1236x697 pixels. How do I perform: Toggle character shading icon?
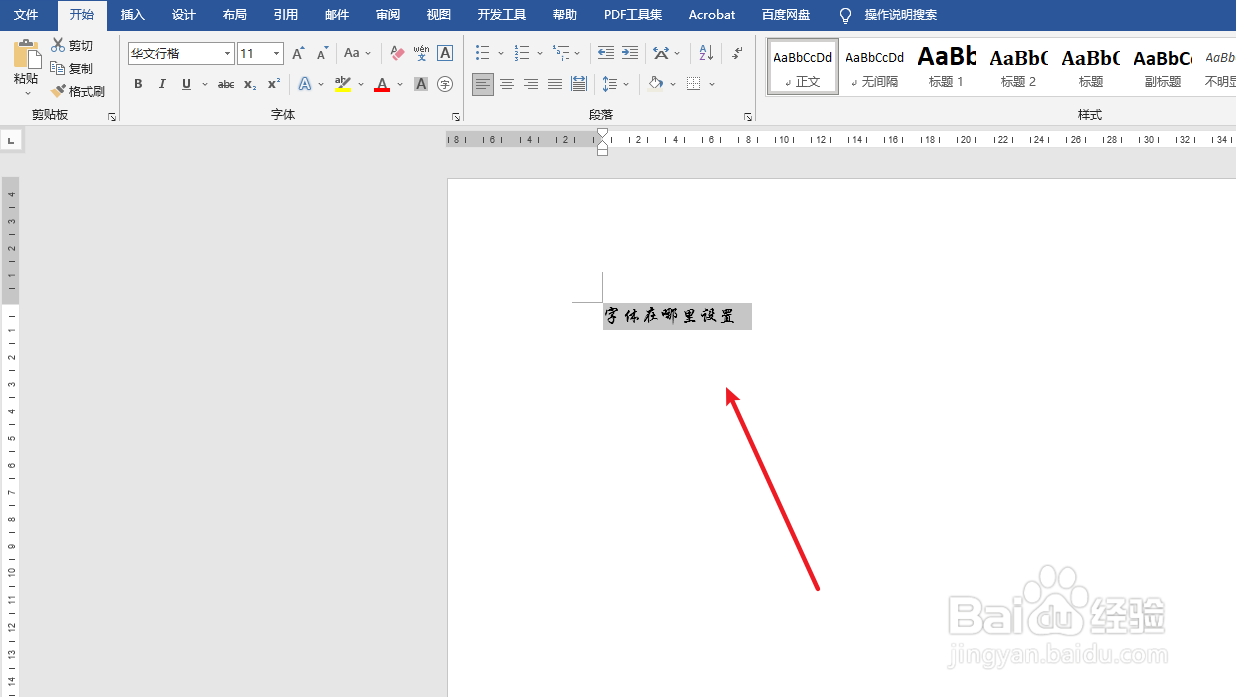pyautogui.click(x=421, y=84)
